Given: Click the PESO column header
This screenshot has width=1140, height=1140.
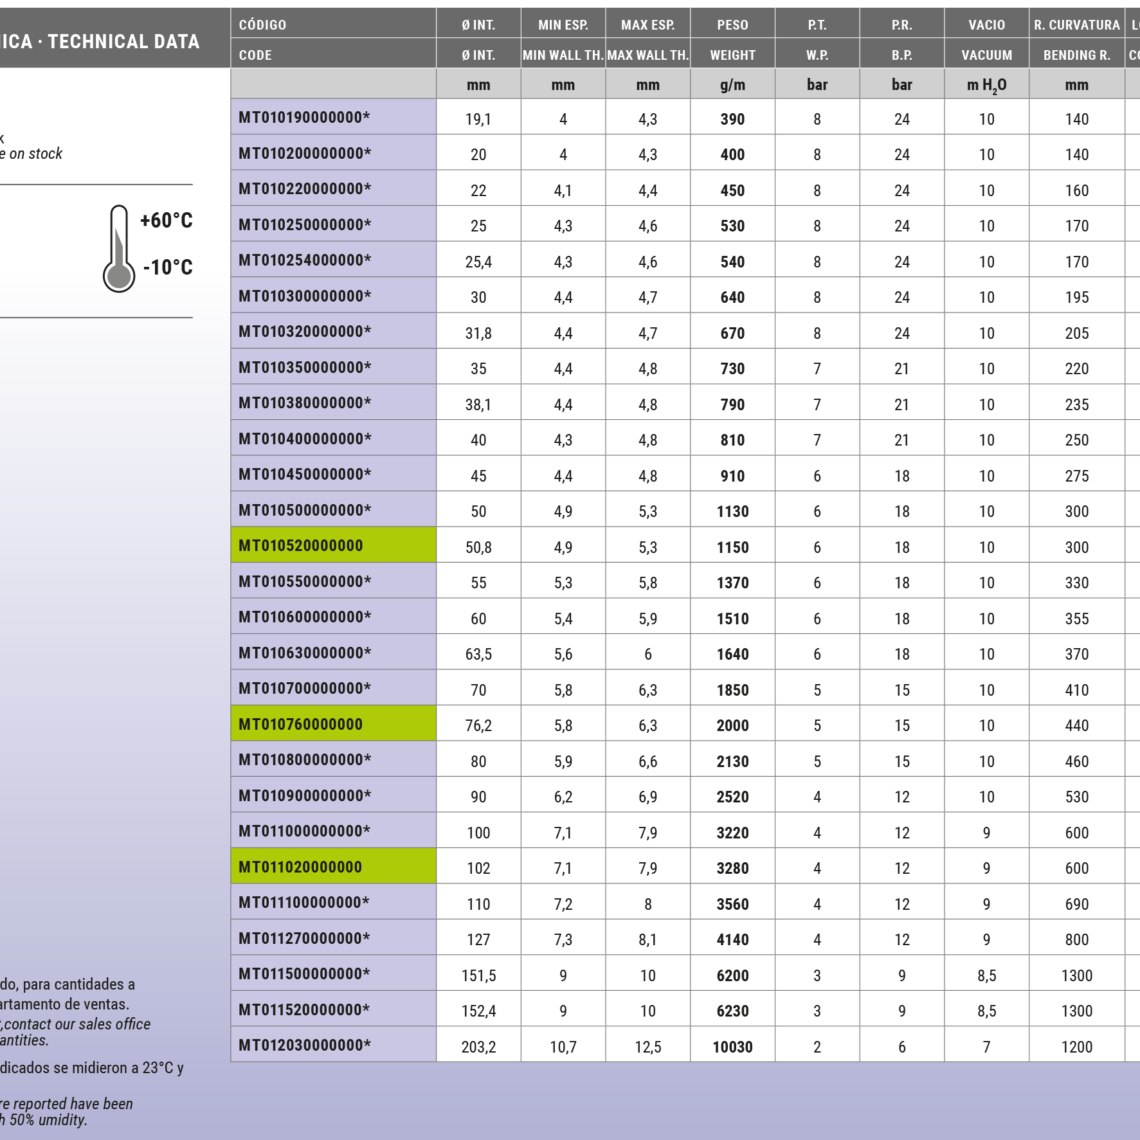Looking at the screenshot, I should (x=732, y=24).
